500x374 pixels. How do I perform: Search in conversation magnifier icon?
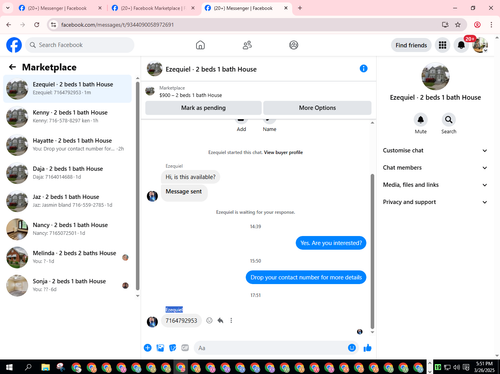449,119
